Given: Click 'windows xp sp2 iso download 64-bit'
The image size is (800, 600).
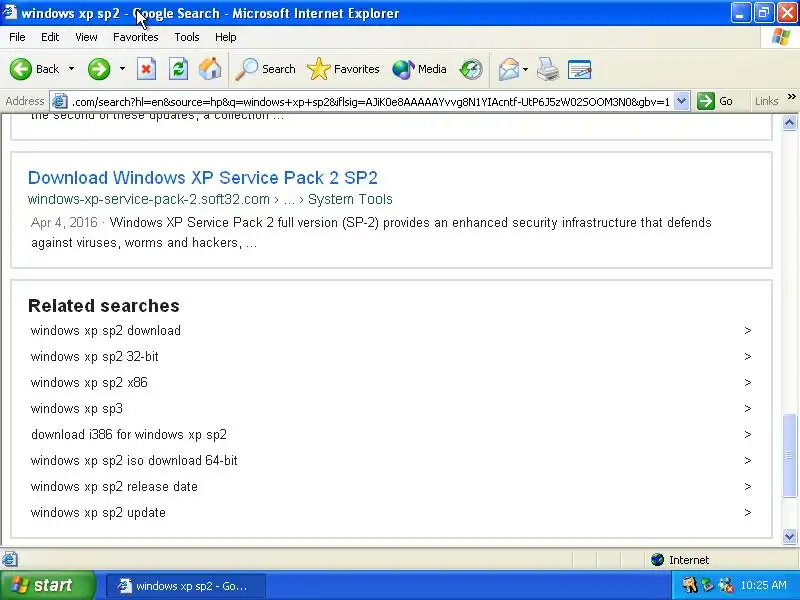Looking at the screenshot, I should (134, 461).
